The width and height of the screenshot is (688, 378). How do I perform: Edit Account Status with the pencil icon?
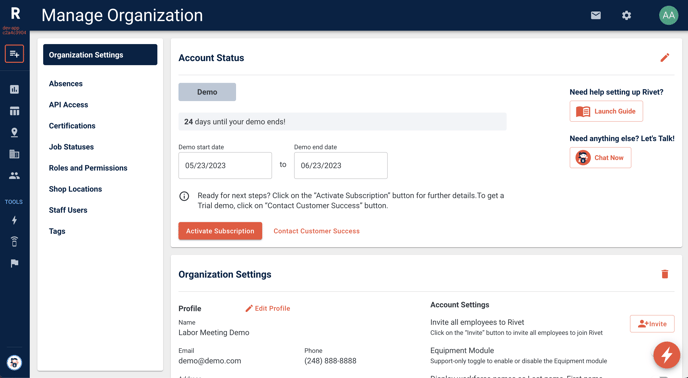665,58
